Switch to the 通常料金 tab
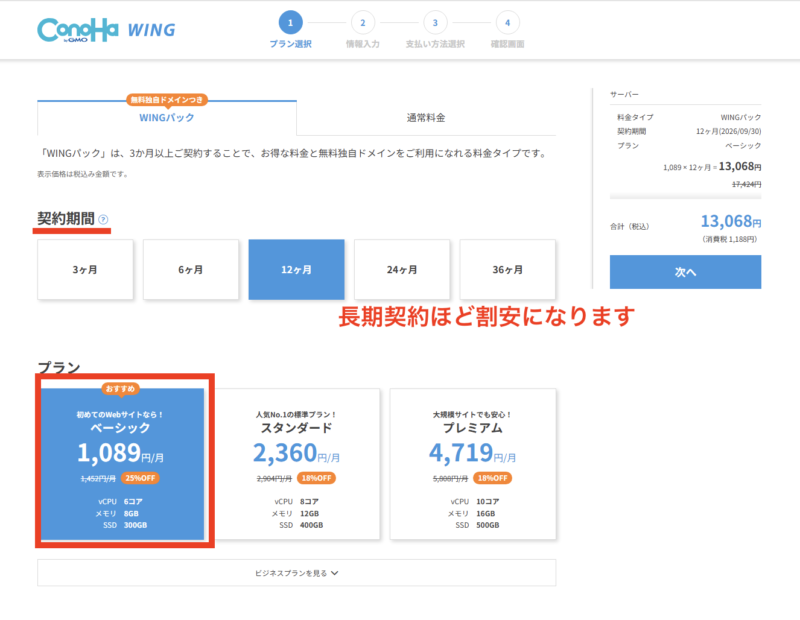800x620 pixels. 426,118
